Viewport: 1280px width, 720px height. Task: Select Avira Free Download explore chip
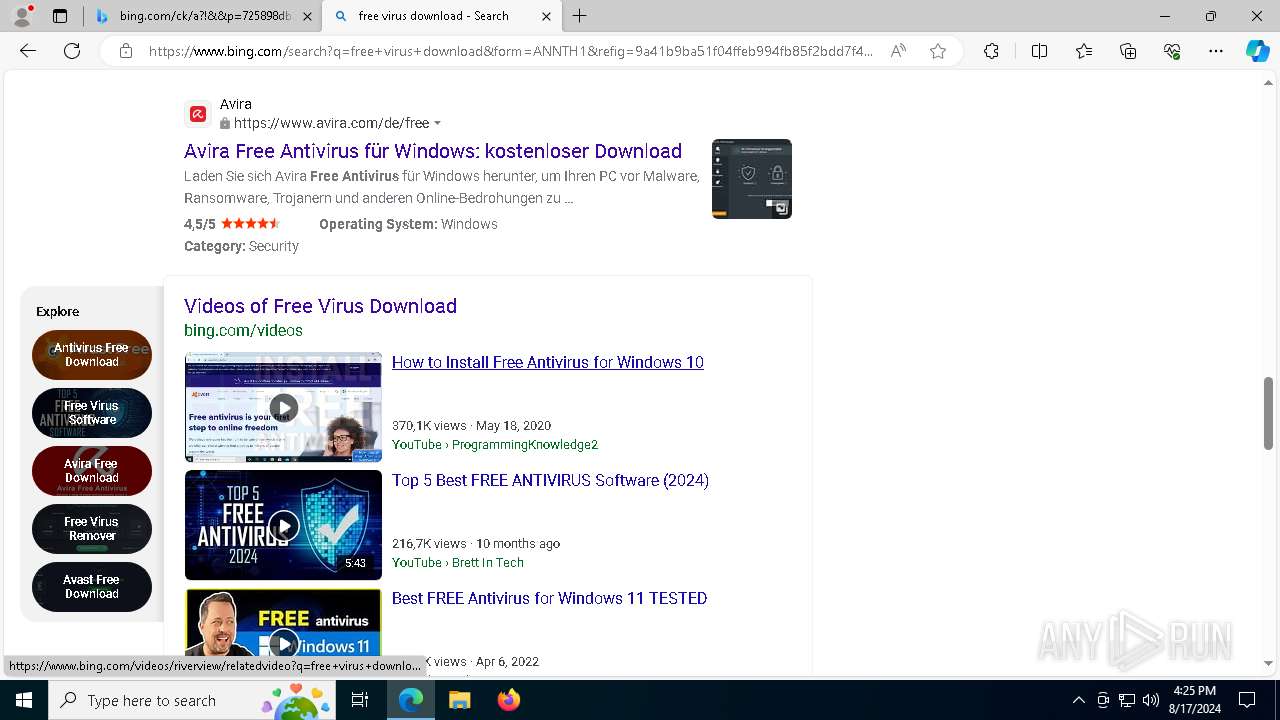click(x=92, y=471)
